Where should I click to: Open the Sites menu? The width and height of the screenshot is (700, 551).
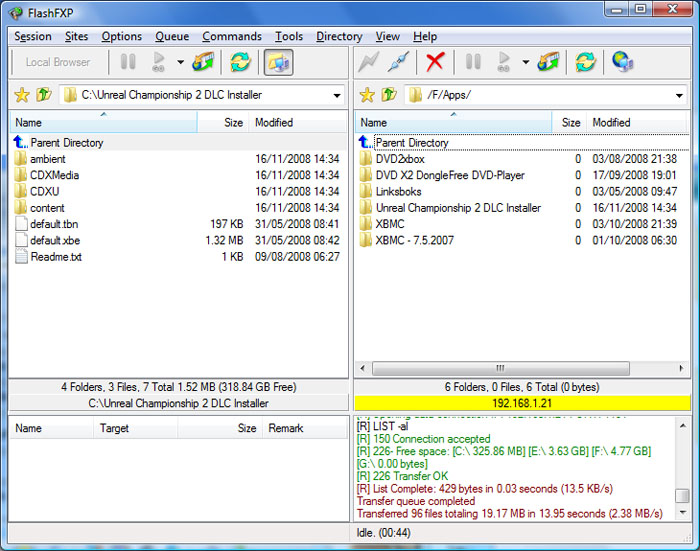[76, 36]
